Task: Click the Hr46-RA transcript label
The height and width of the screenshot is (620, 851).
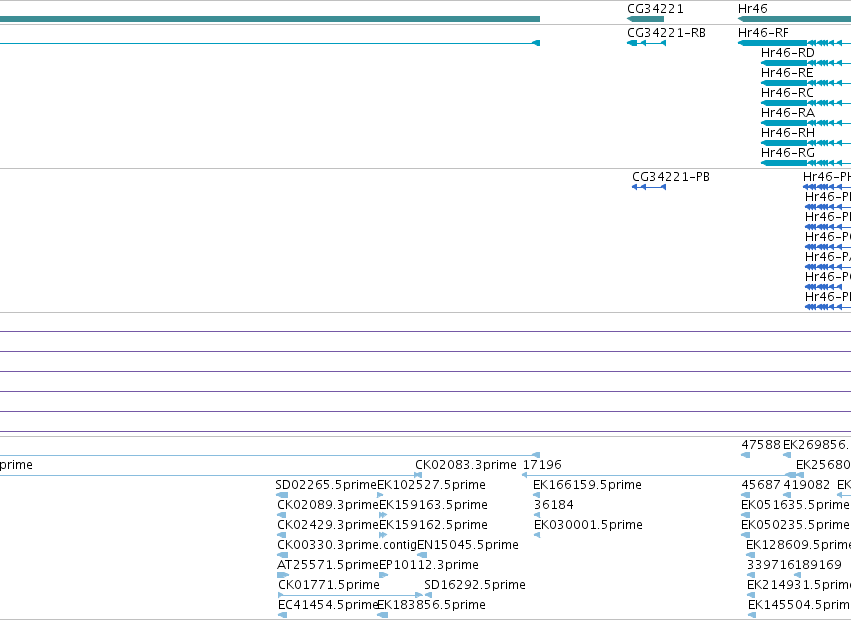Action: coord(788,113)
